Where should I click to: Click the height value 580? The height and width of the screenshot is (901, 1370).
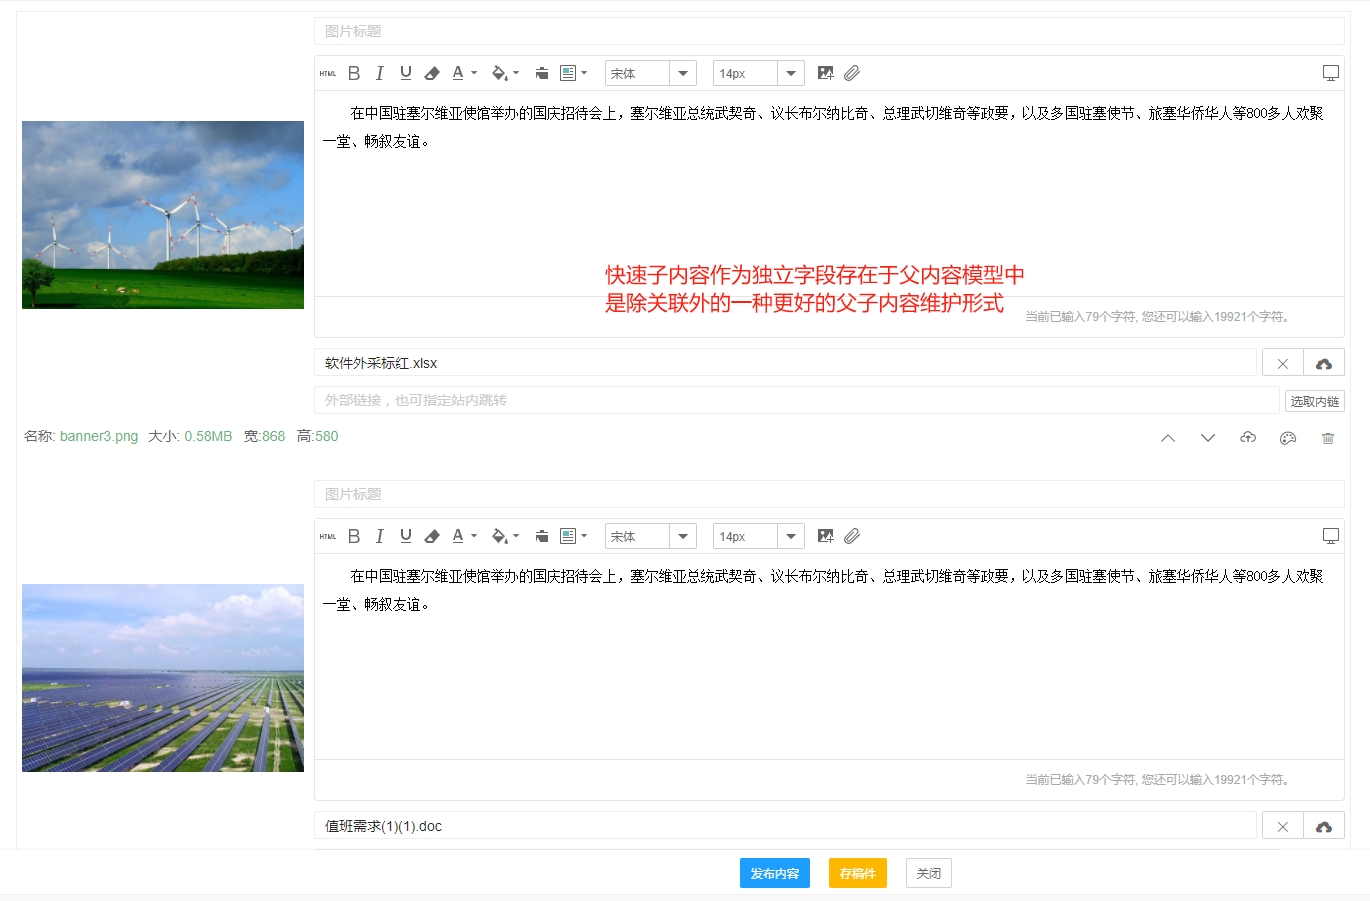click(x=327, y=436)
